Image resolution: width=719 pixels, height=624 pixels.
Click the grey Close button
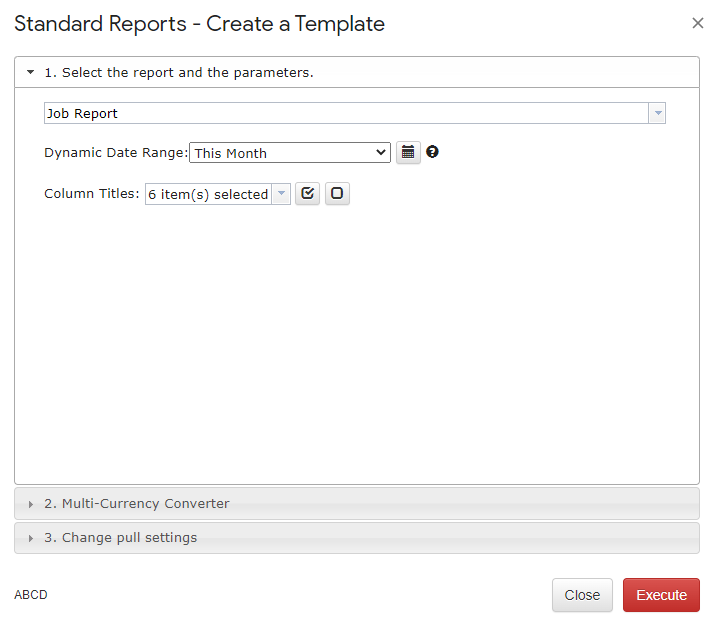coord(582,595)
